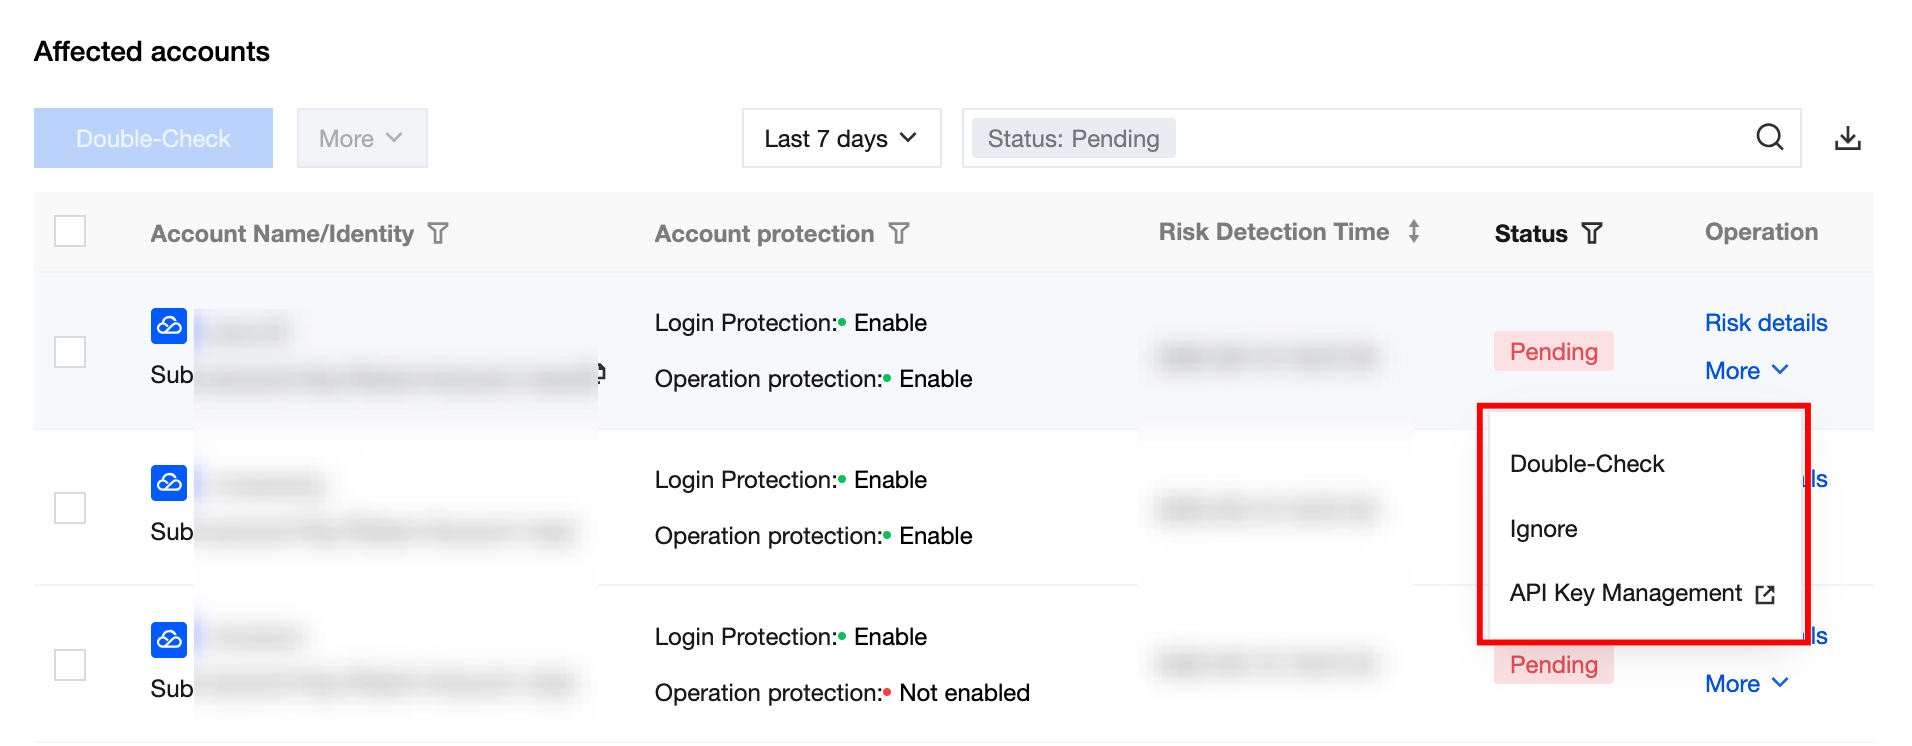1912x746 pixels.
Task: Click the download export icon
Action: (1847, 138)
